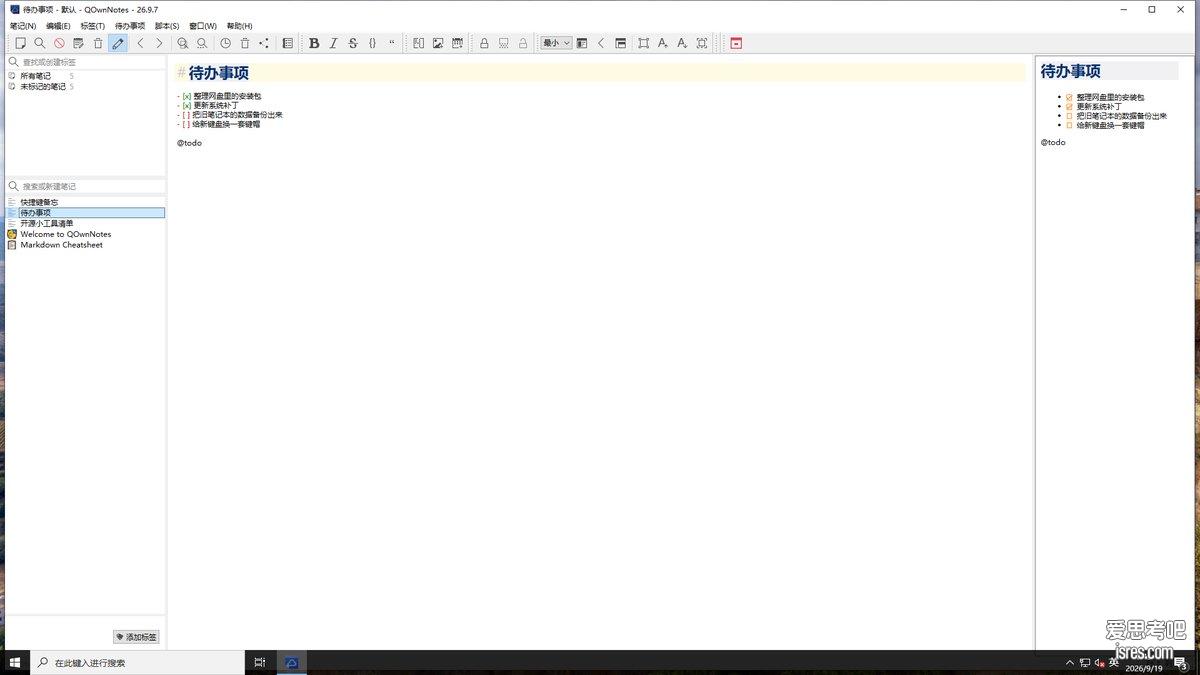
Task: Insert block quote icon
Action: [391, 43]
